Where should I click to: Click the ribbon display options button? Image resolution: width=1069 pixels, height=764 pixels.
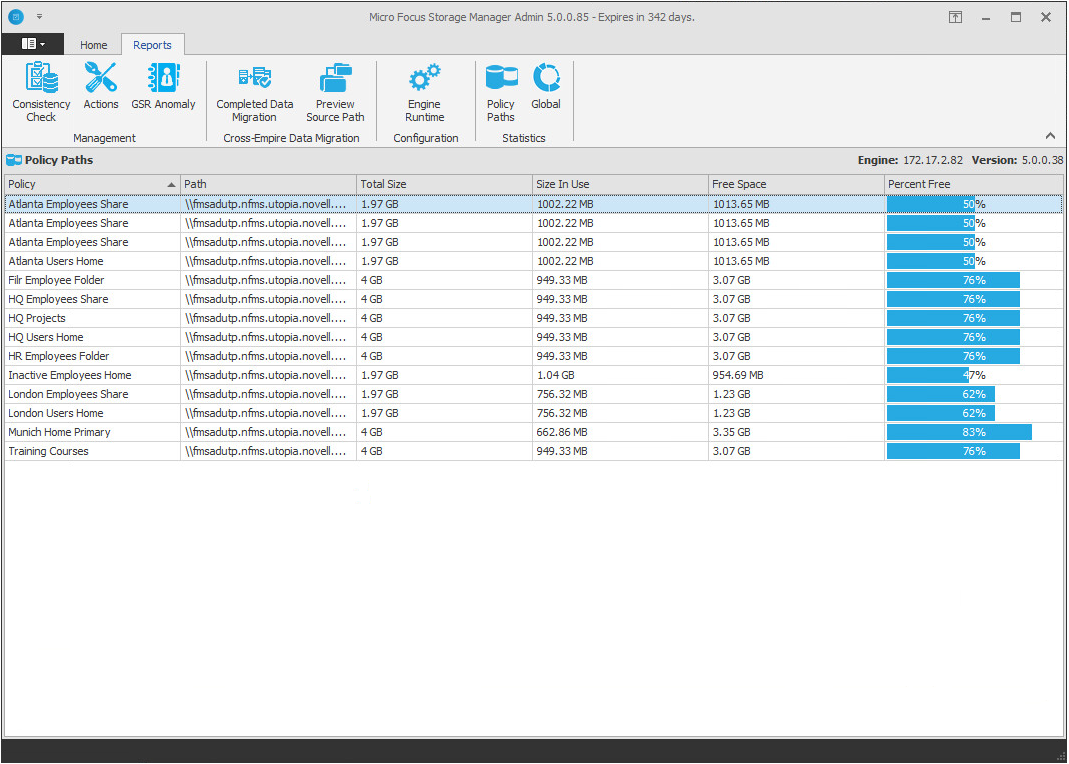click(x=956, y=17)
